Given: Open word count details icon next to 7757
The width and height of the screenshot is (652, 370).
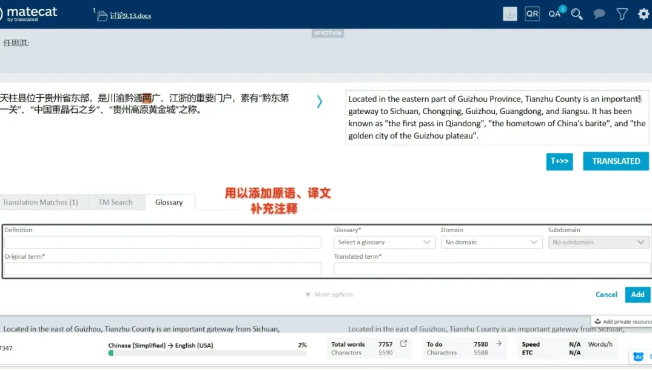Looking at the screenshot, I should coord(403,344).
